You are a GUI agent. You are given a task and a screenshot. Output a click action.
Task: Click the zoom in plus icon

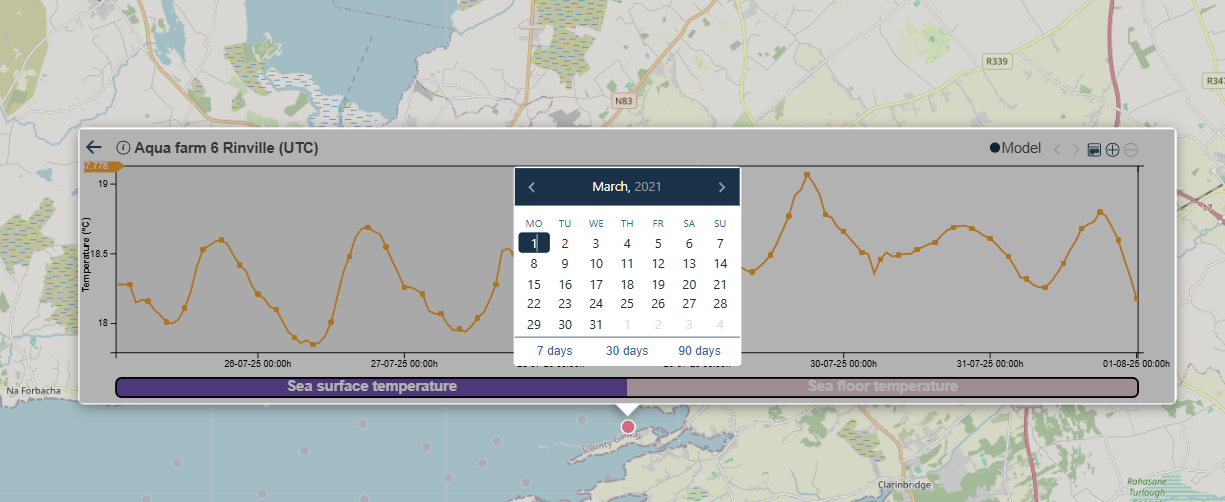tap(1112, 150)
